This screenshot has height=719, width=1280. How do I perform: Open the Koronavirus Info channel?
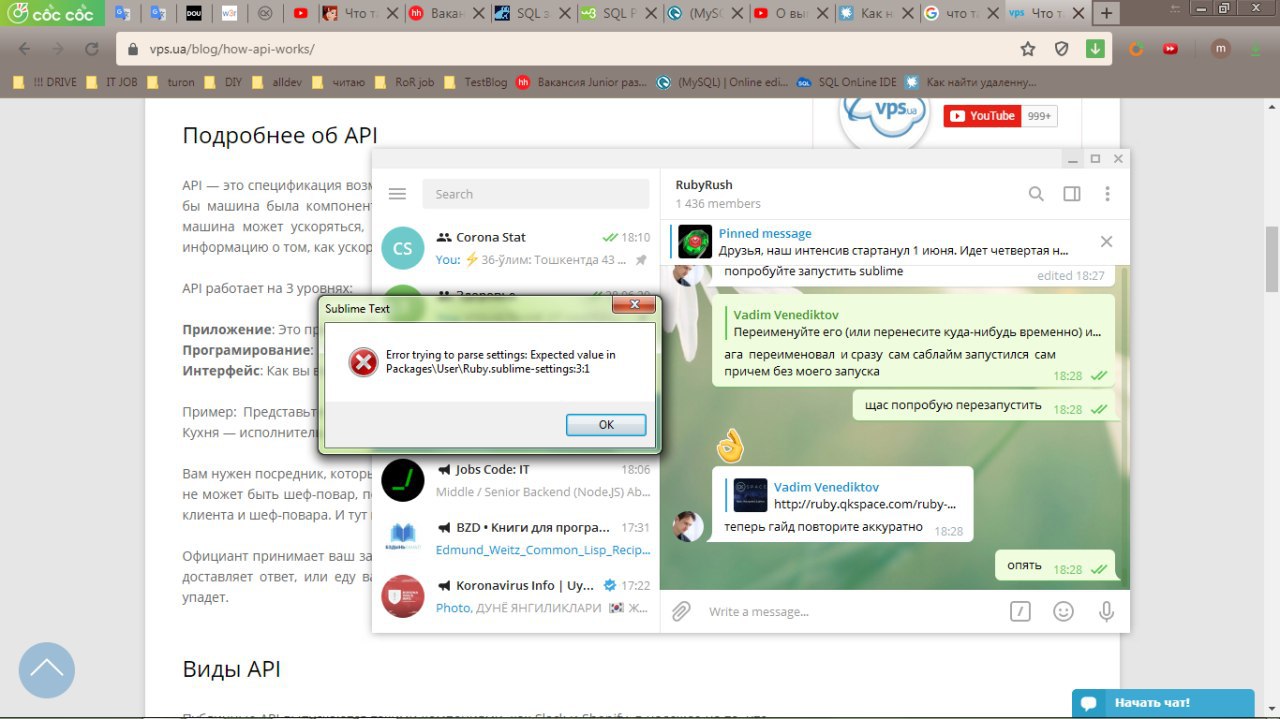516,596
